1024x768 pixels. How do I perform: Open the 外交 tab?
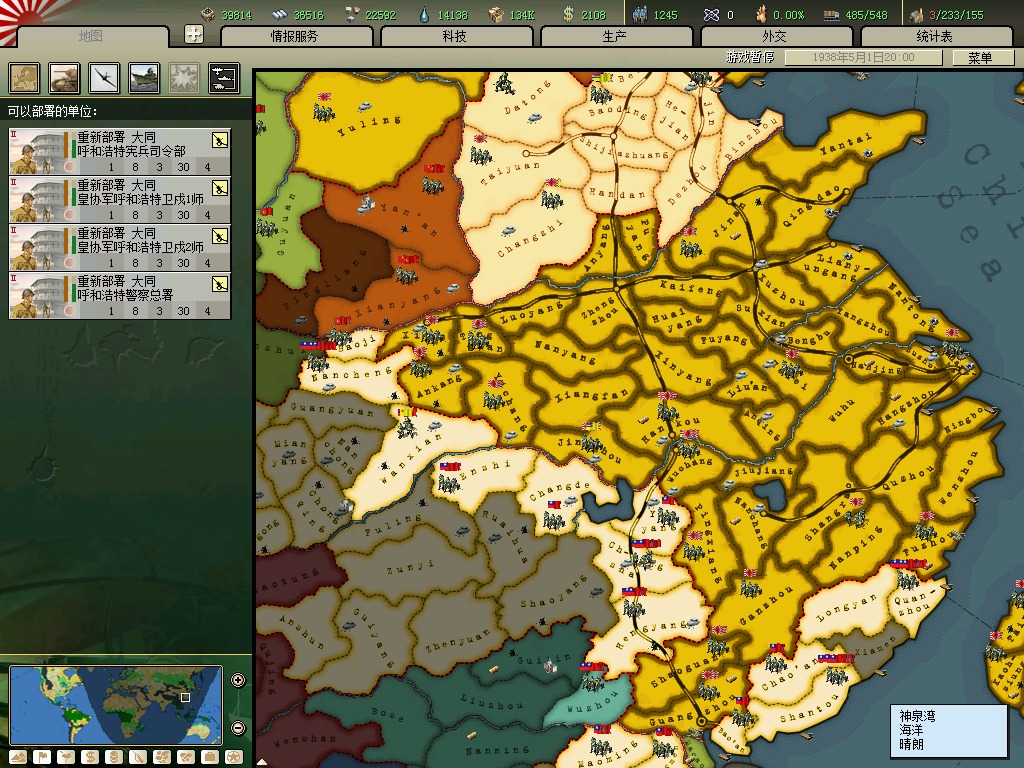coord(775,37)
